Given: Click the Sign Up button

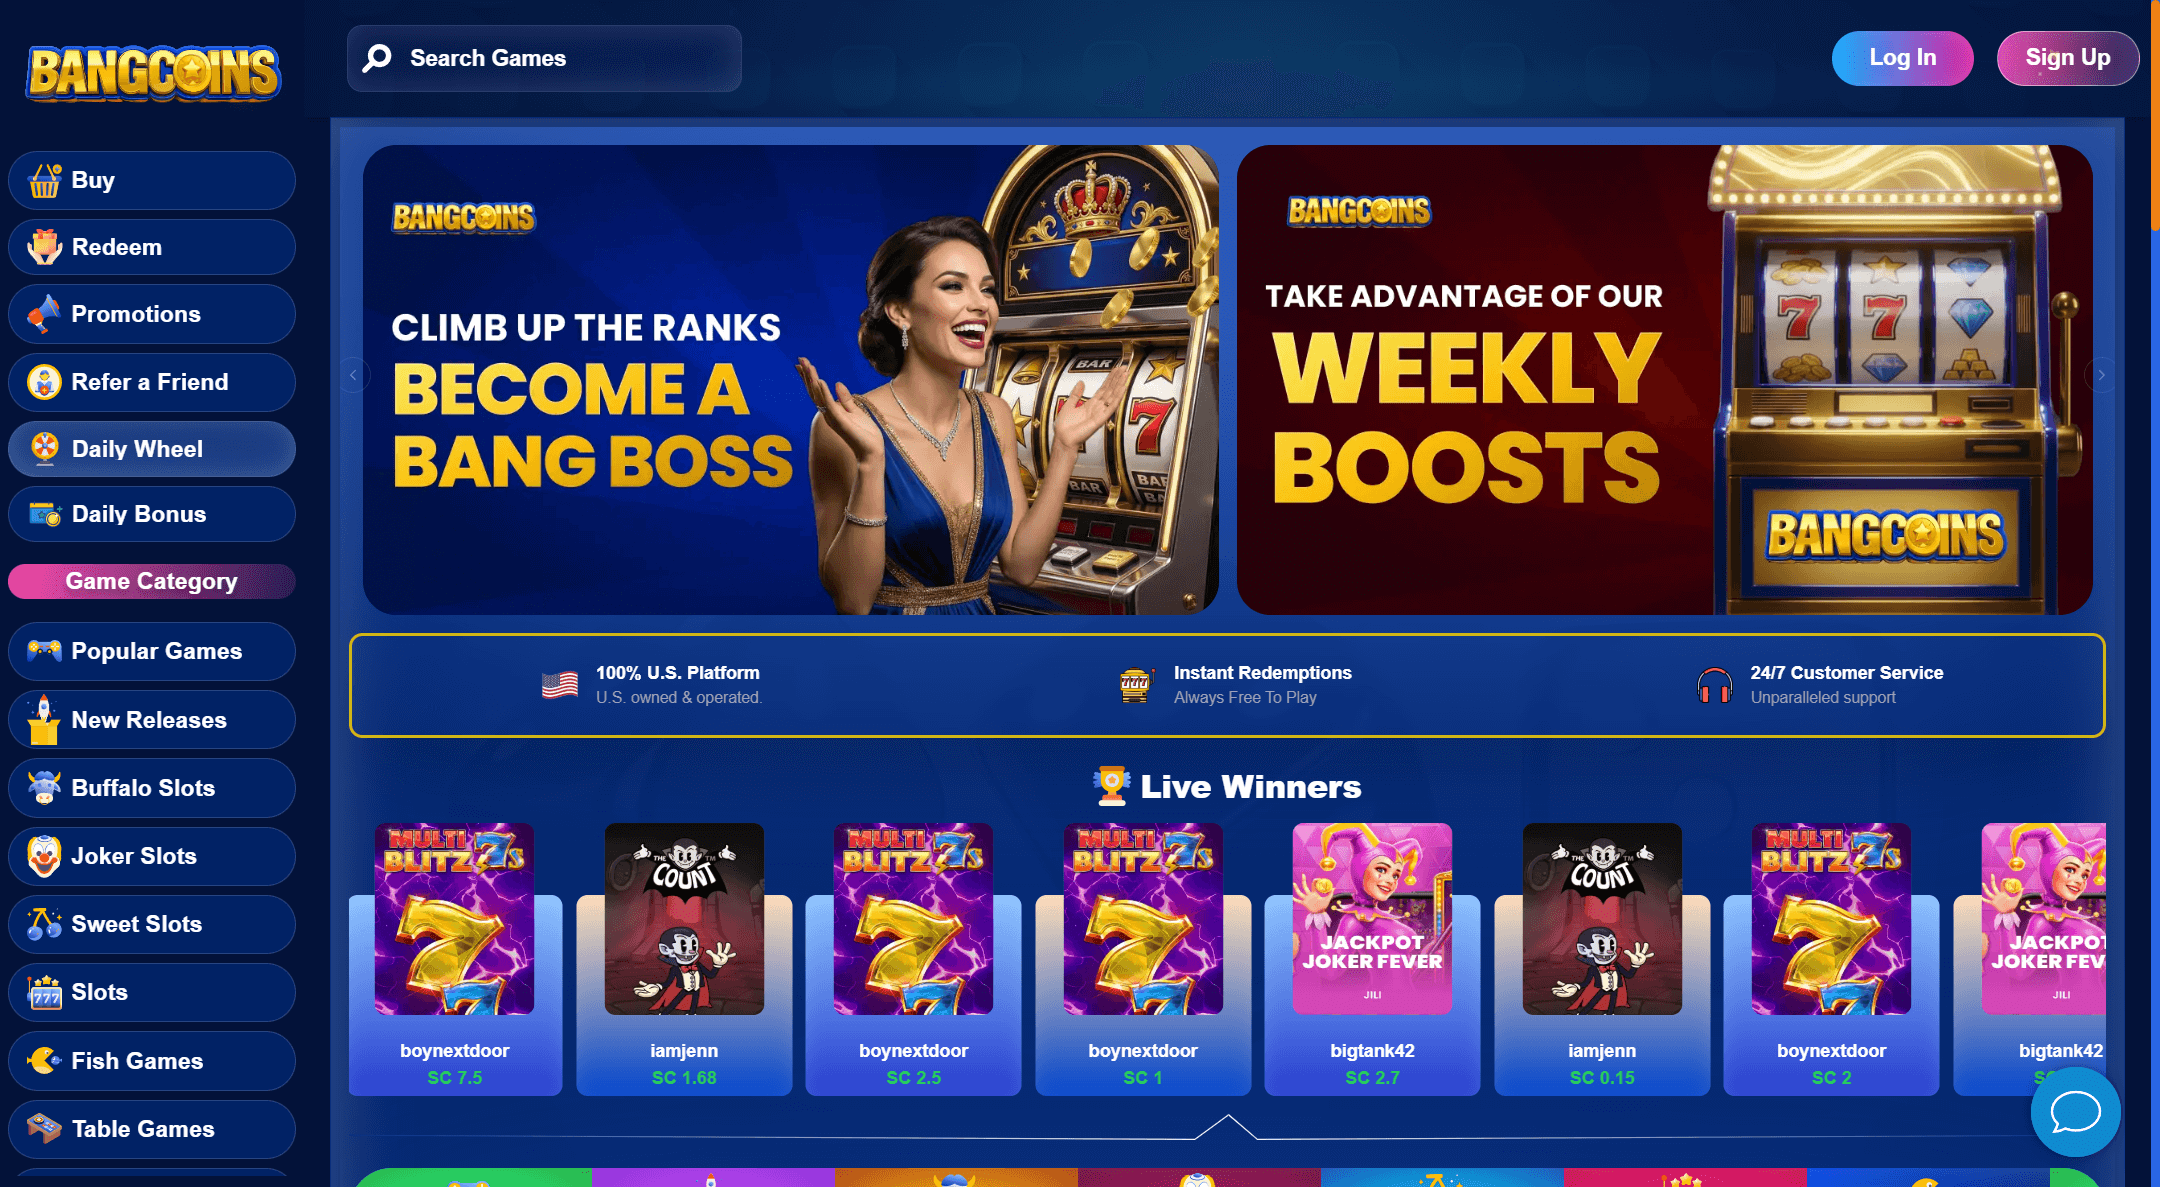Looking at the screenshot, I should 2068,58.
